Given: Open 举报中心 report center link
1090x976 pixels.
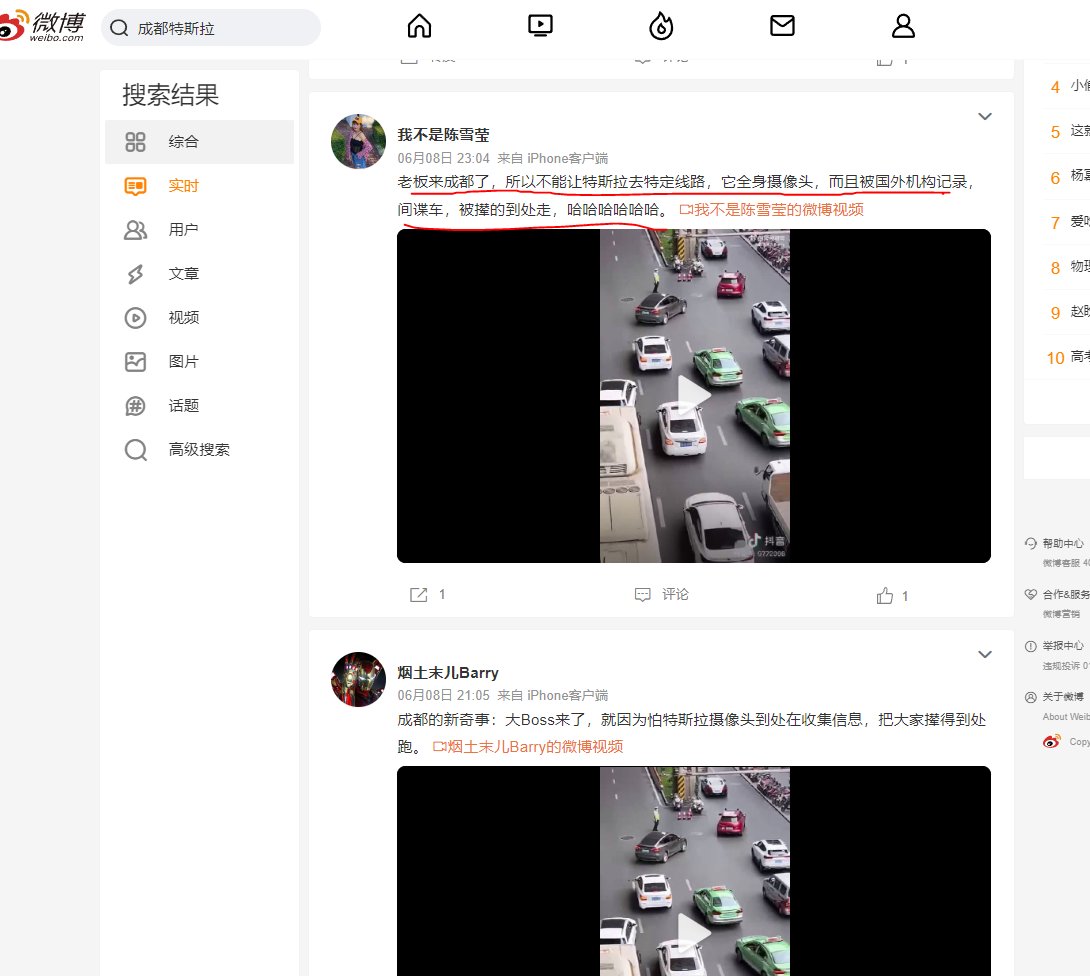Looking at the screenshot, I should coord(1063,646).
